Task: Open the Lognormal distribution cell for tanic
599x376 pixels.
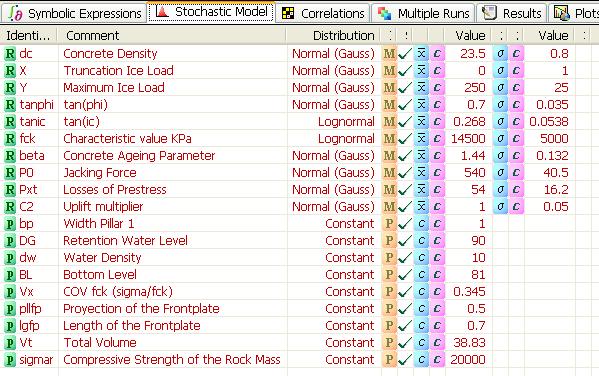Action: click(333, 122)
